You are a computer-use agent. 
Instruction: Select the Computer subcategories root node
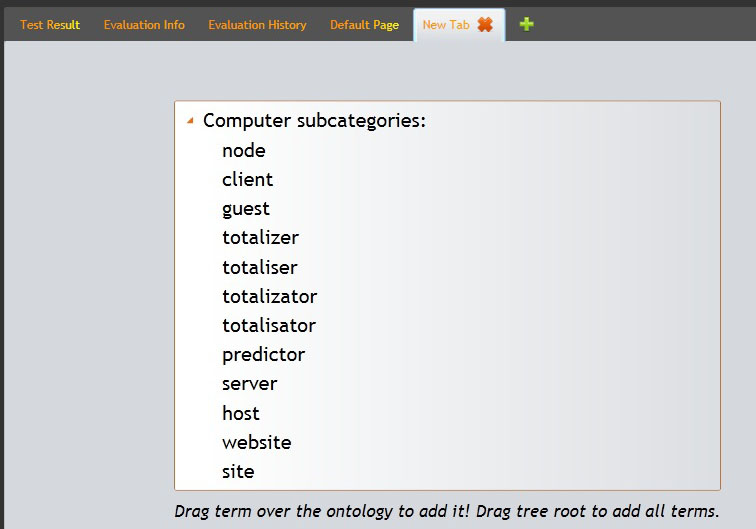(x=314, y=121)
